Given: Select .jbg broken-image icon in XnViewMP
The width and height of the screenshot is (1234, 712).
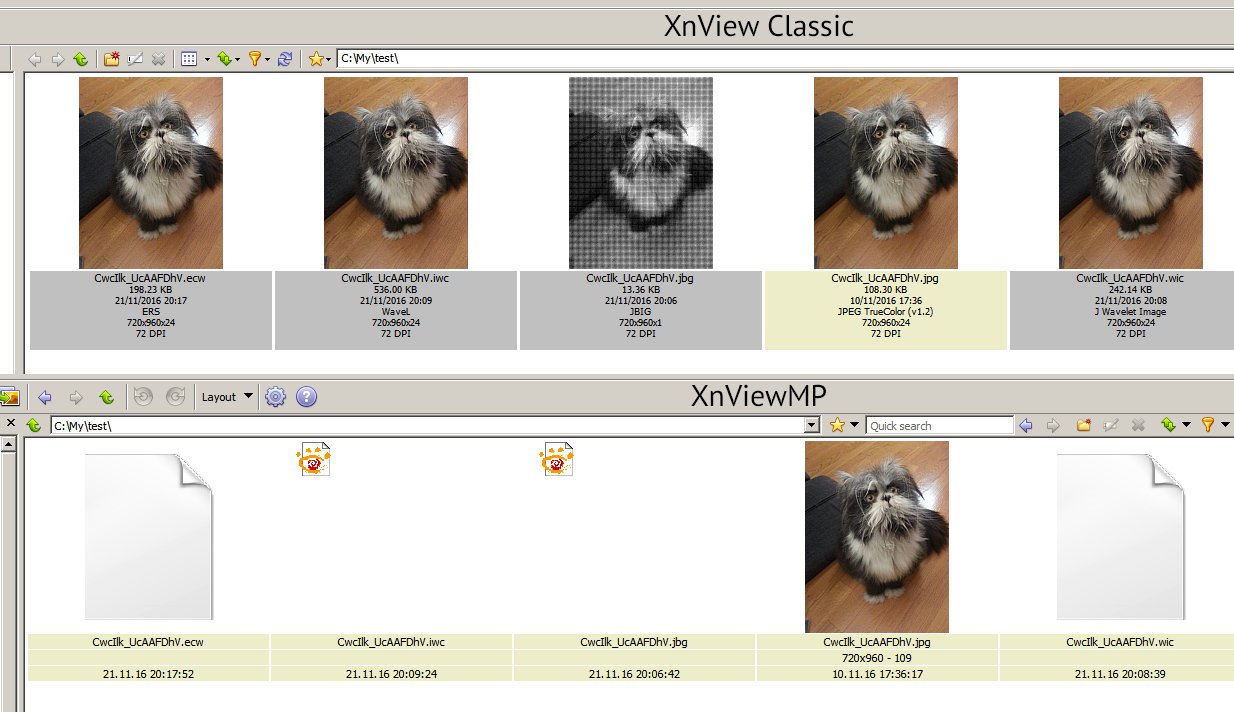Looking at the screenshot, I should click(557, 459).
